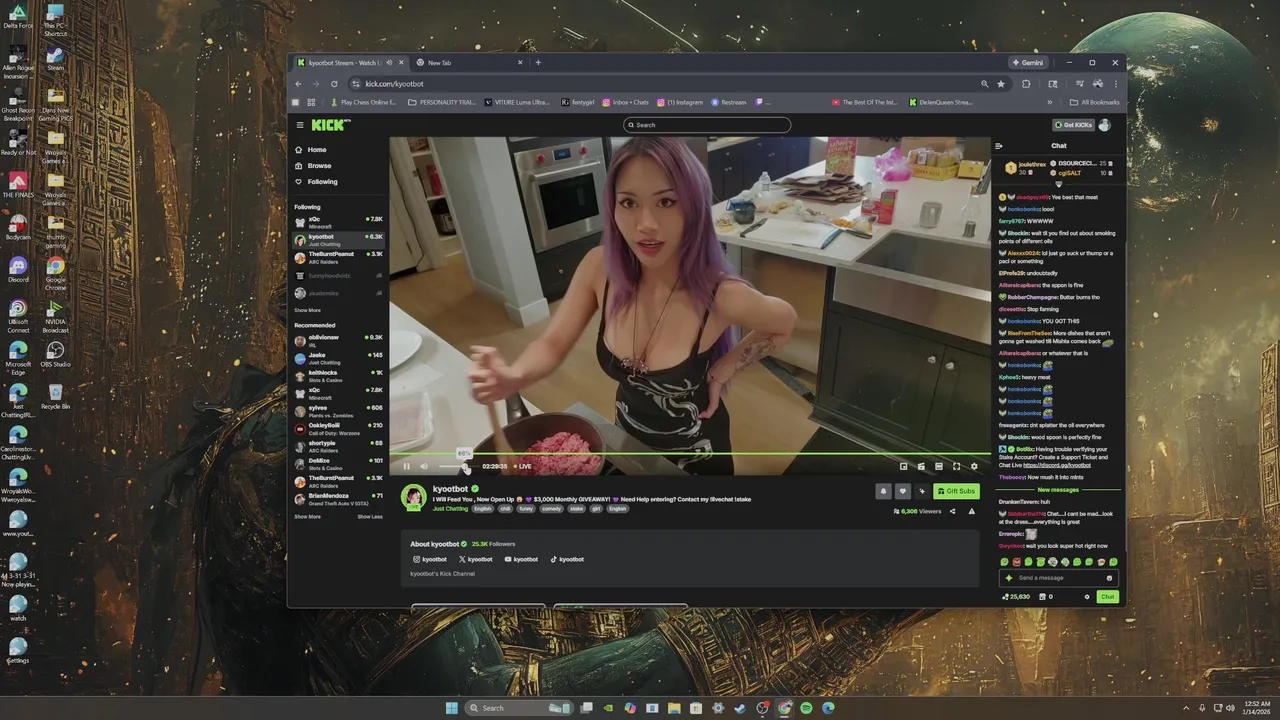The width and height of the screenshot is (1280, 720).
Task: Share the stream via share icon
Action: click(x=952, y=511)
